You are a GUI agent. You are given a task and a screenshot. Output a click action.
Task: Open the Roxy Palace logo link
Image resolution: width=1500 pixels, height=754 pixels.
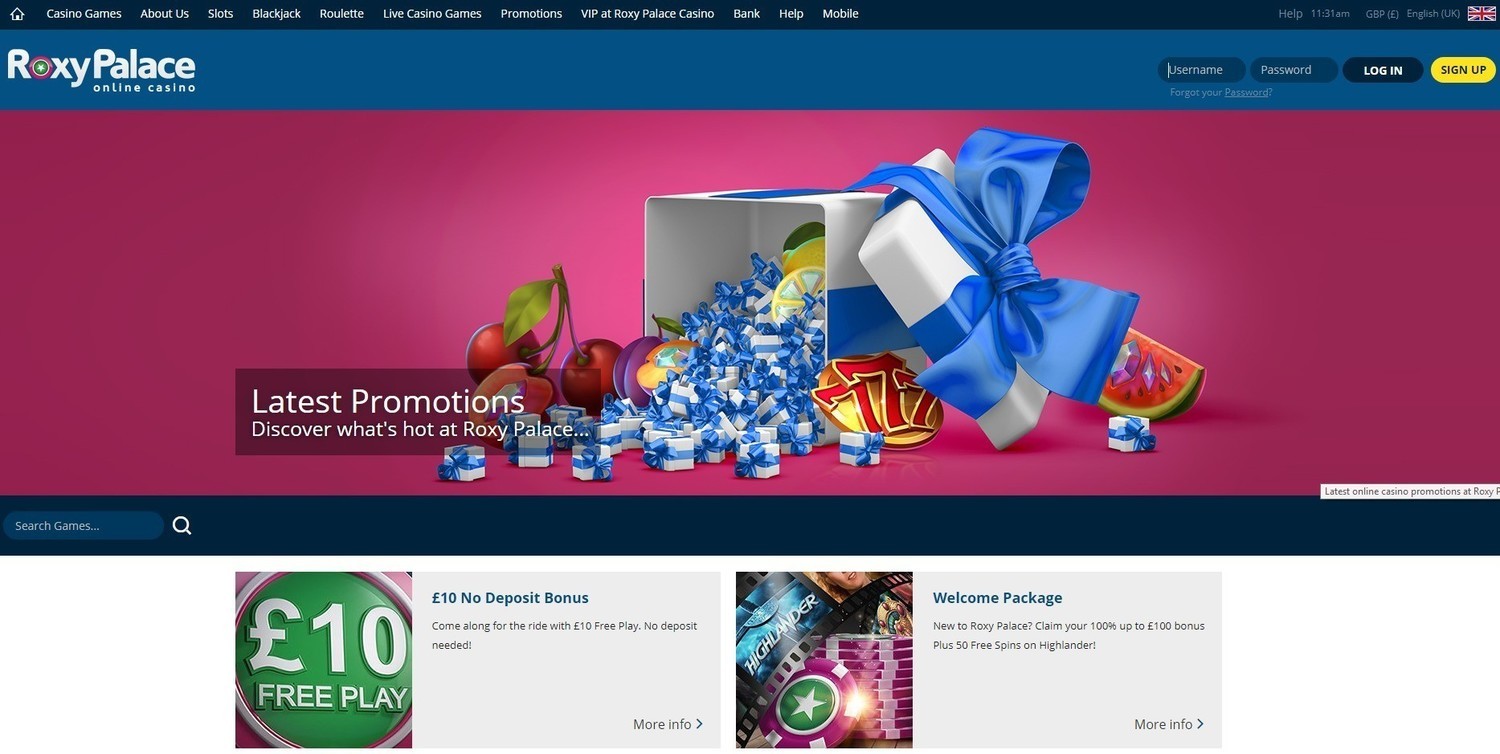point(101,70)
